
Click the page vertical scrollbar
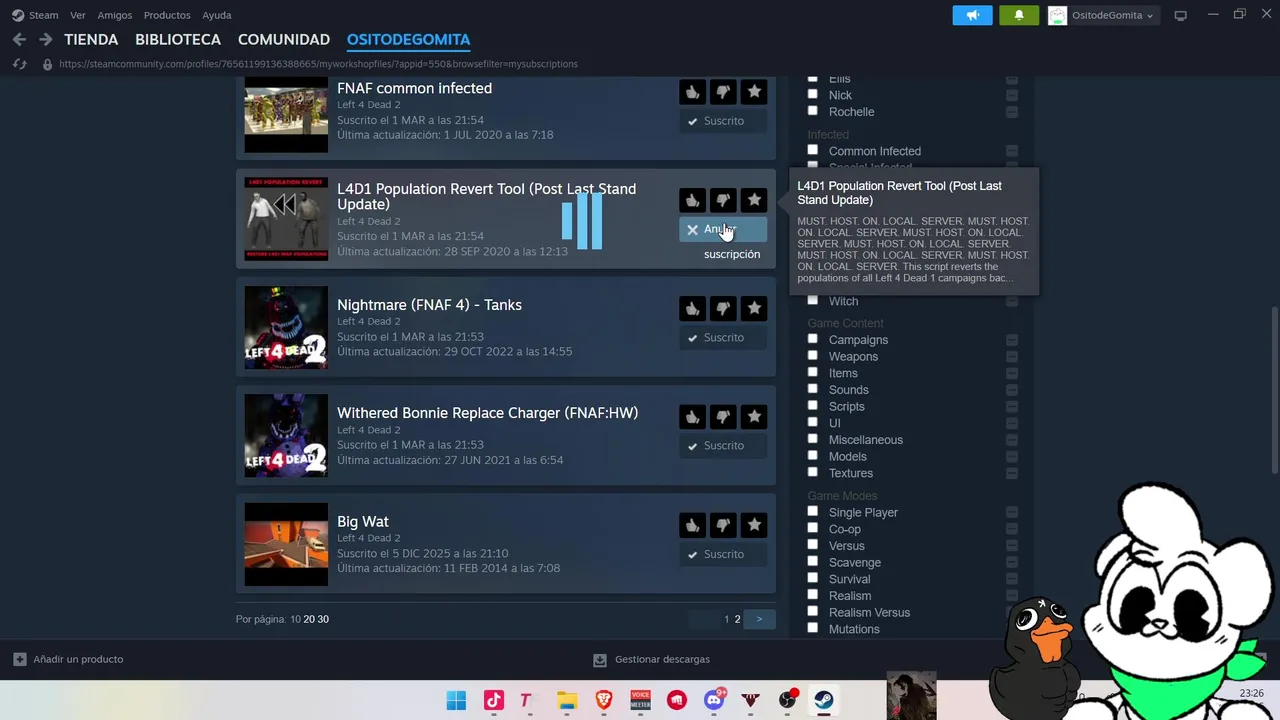click(1274, 390)
